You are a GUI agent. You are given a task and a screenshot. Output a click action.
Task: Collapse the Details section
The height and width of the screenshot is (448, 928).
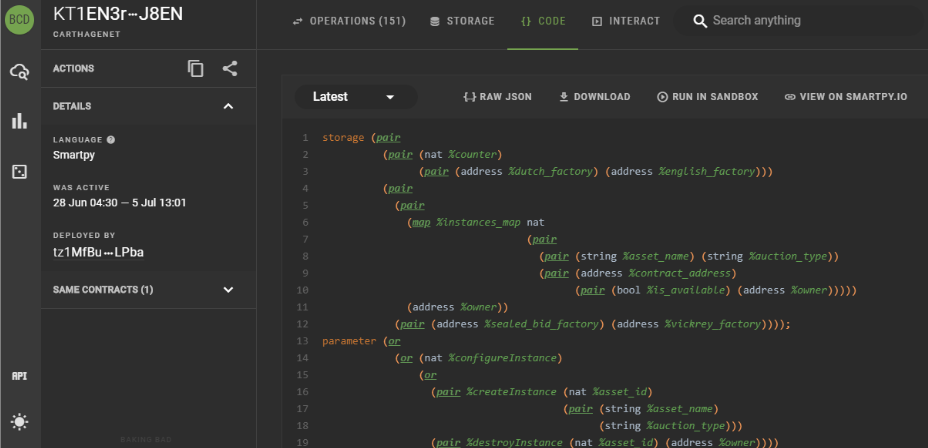click(228, 107)
